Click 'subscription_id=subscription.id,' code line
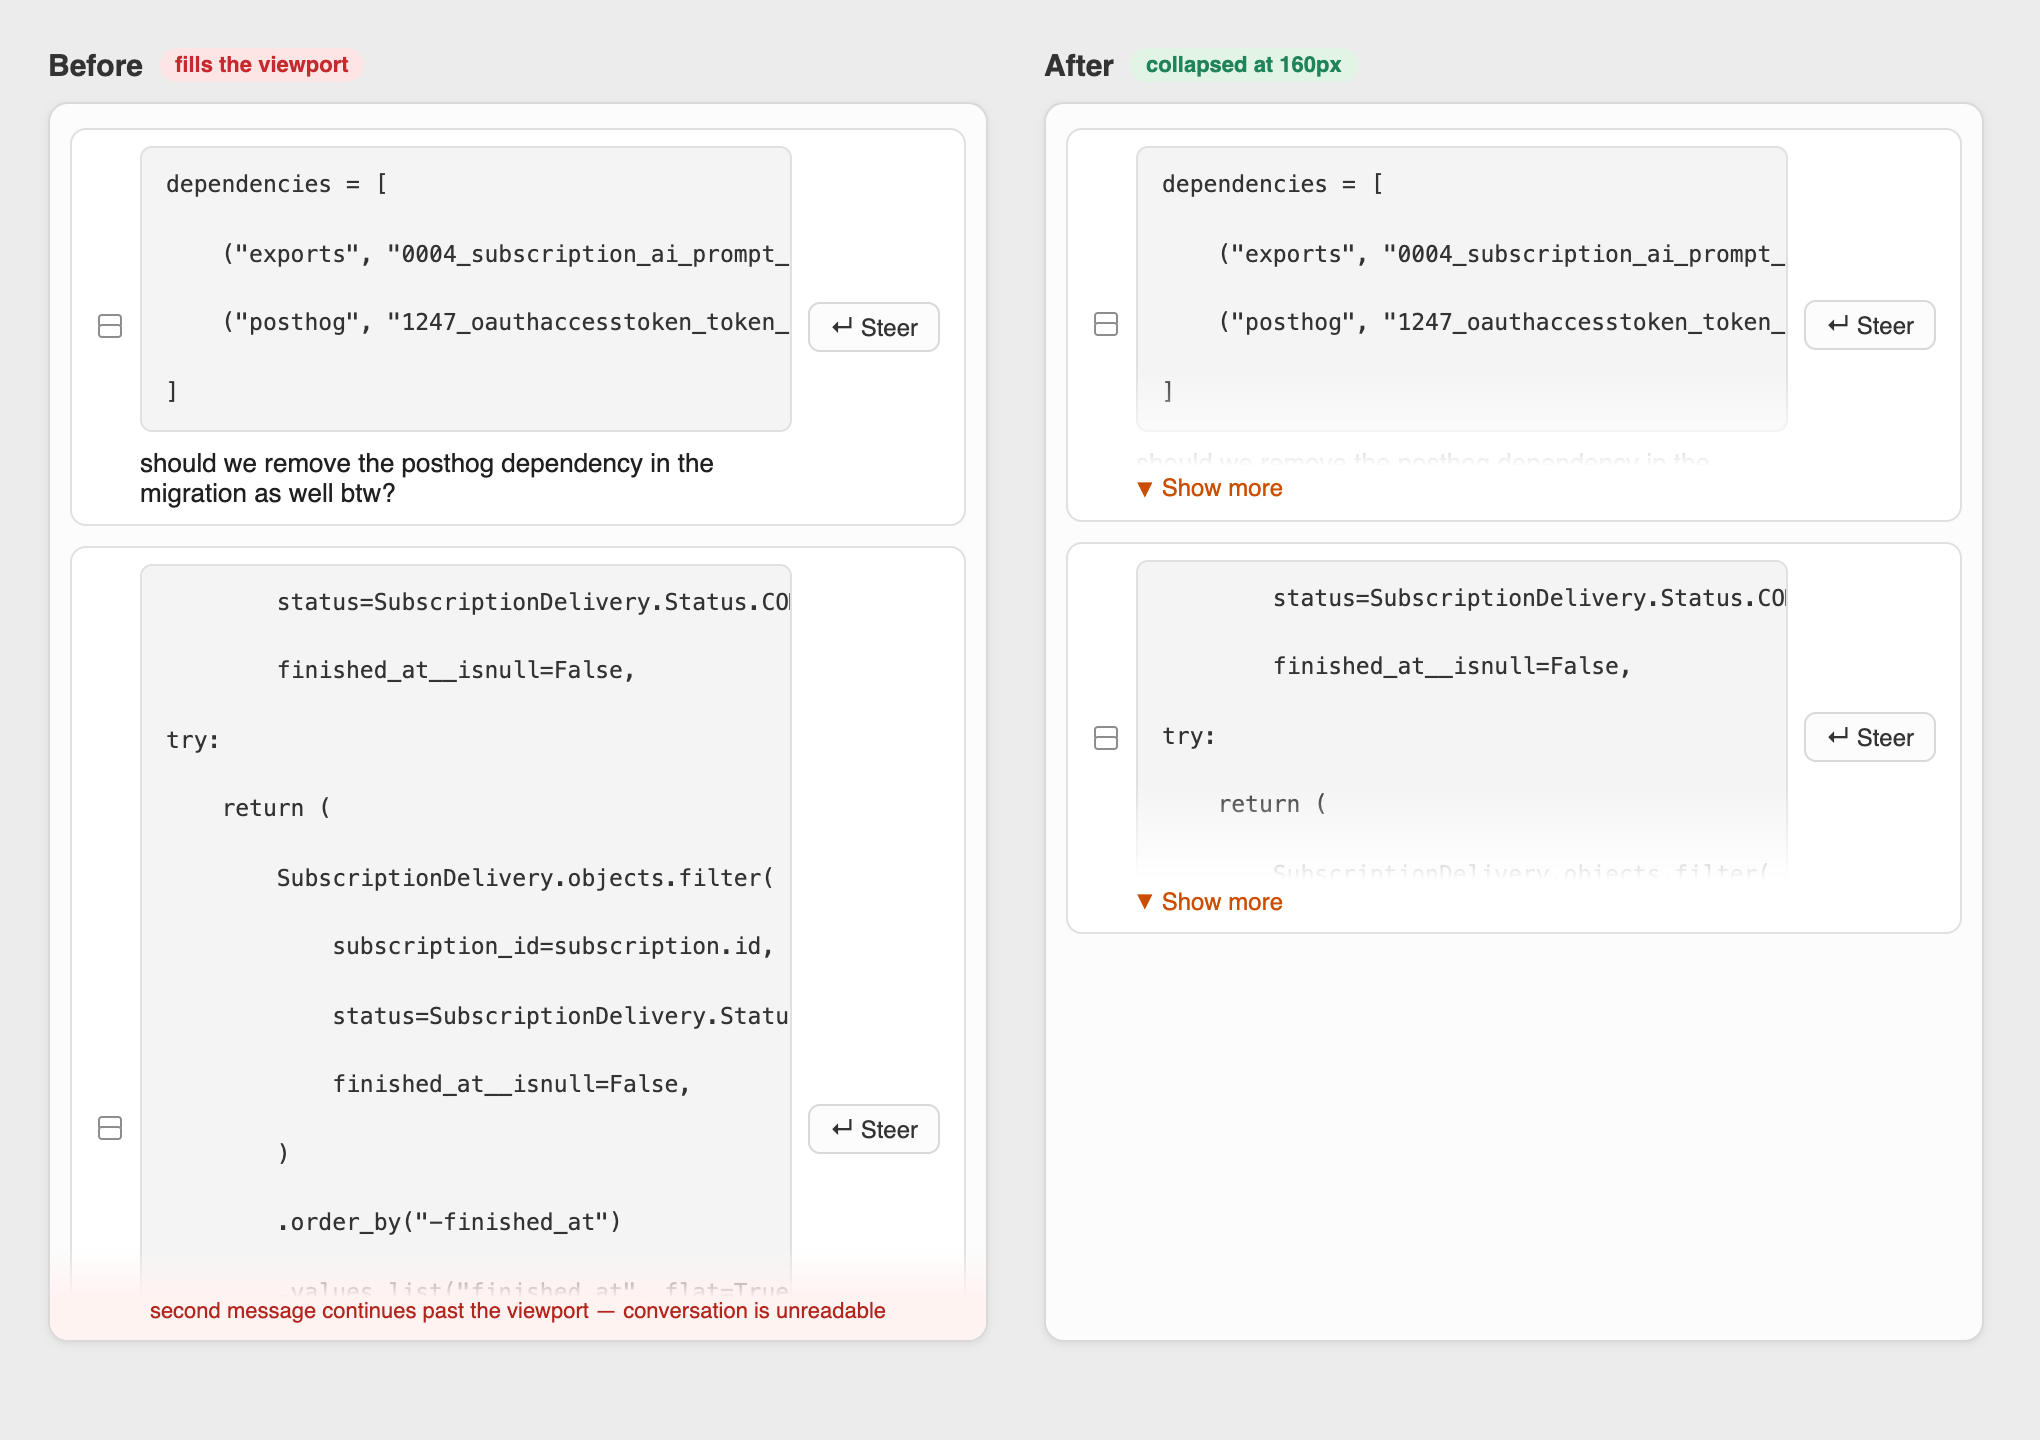Viewport: 2040px width, 1440px height. [553, 946]
